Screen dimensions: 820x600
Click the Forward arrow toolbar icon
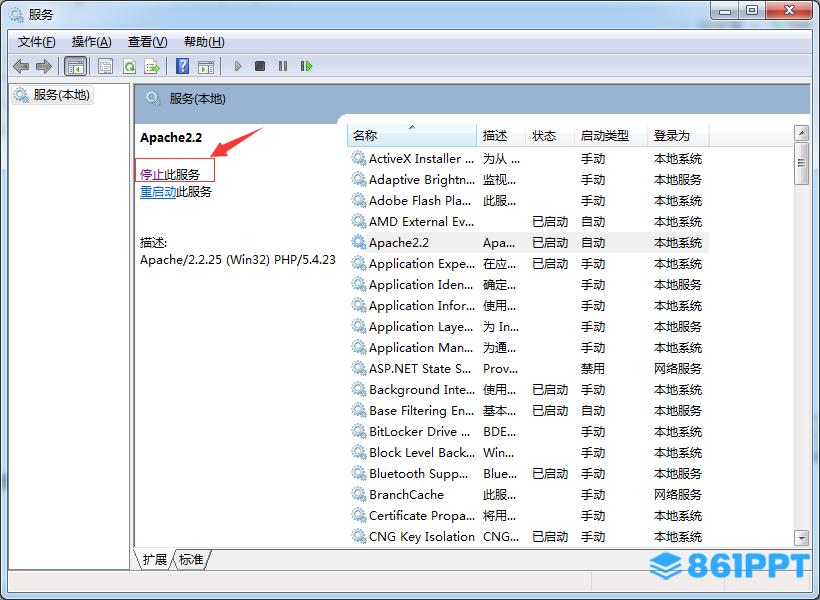click(43, 66)
